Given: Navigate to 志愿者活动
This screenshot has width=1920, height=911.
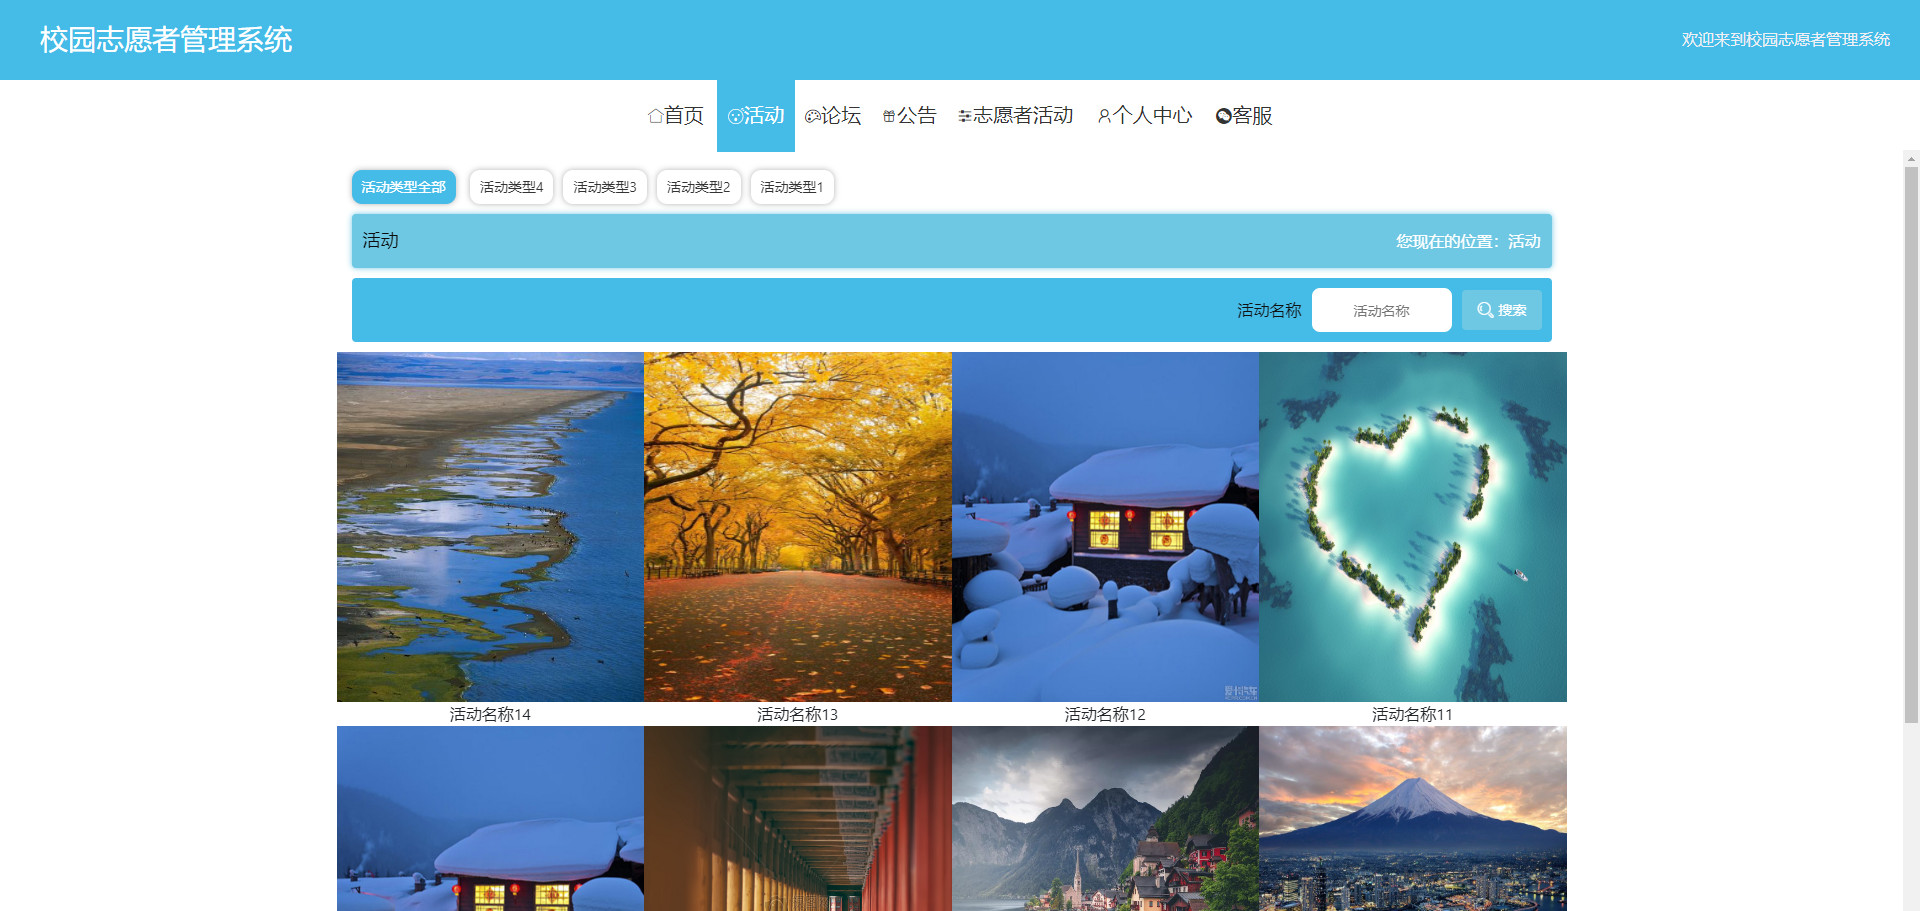Looking at the screenshot, I should [x=1016, y=116].
